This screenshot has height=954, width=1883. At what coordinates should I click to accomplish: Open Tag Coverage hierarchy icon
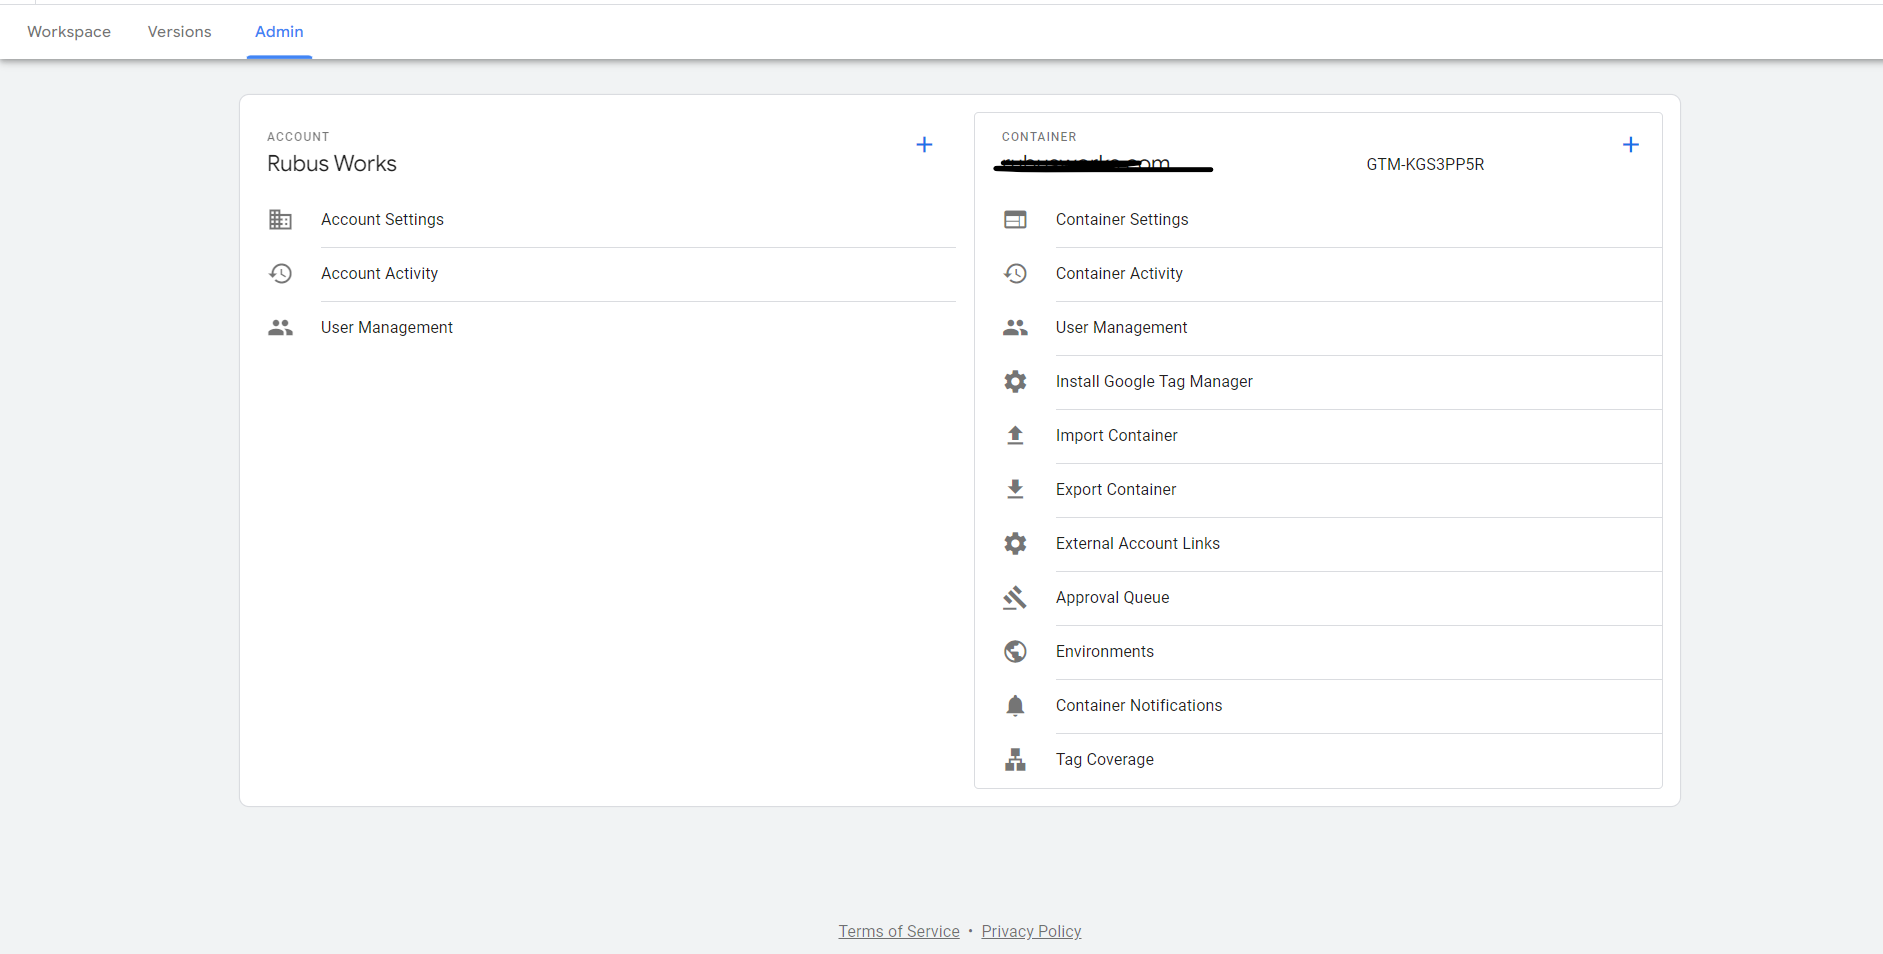click(1015, 759)
